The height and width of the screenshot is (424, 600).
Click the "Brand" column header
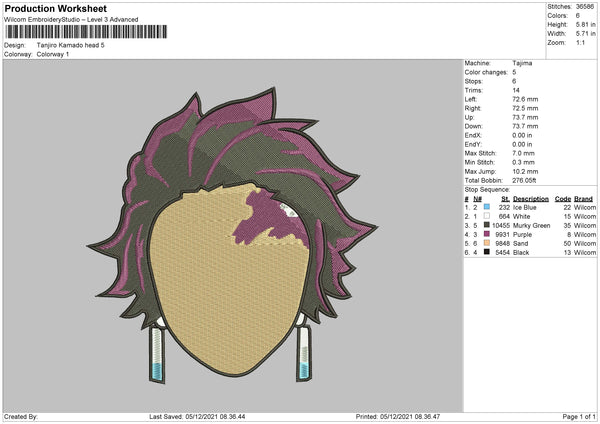(583, 199)
